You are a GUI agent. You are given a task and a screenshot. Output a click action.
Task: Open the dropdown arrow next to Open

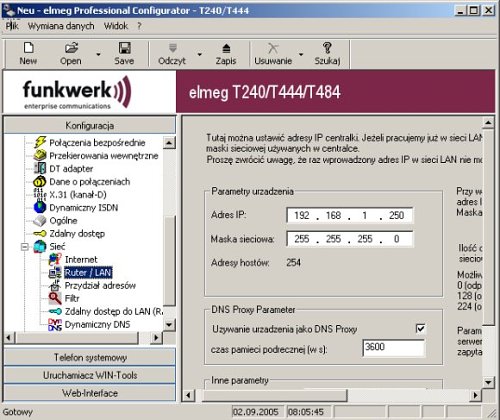point(98,54)
